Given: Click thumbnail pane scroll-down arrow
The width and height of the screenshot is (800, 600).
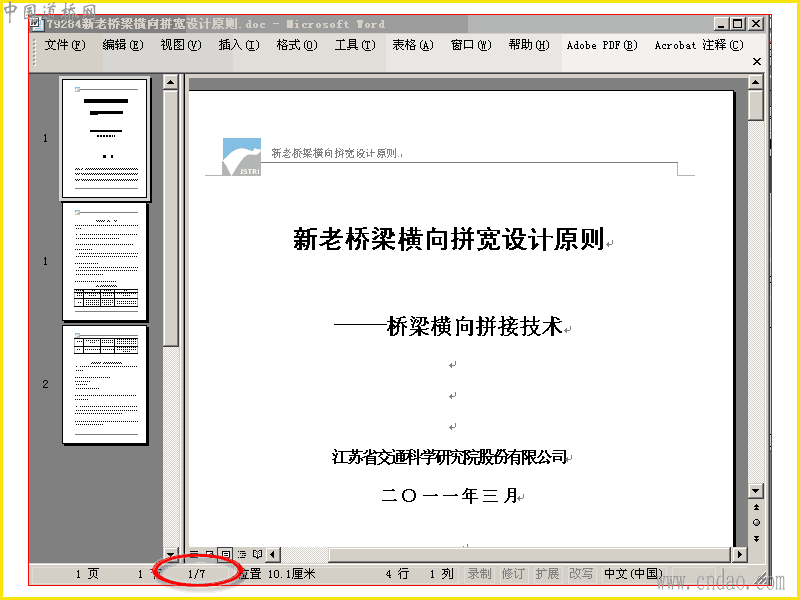Looking at the screenshot, I should 170,554.
